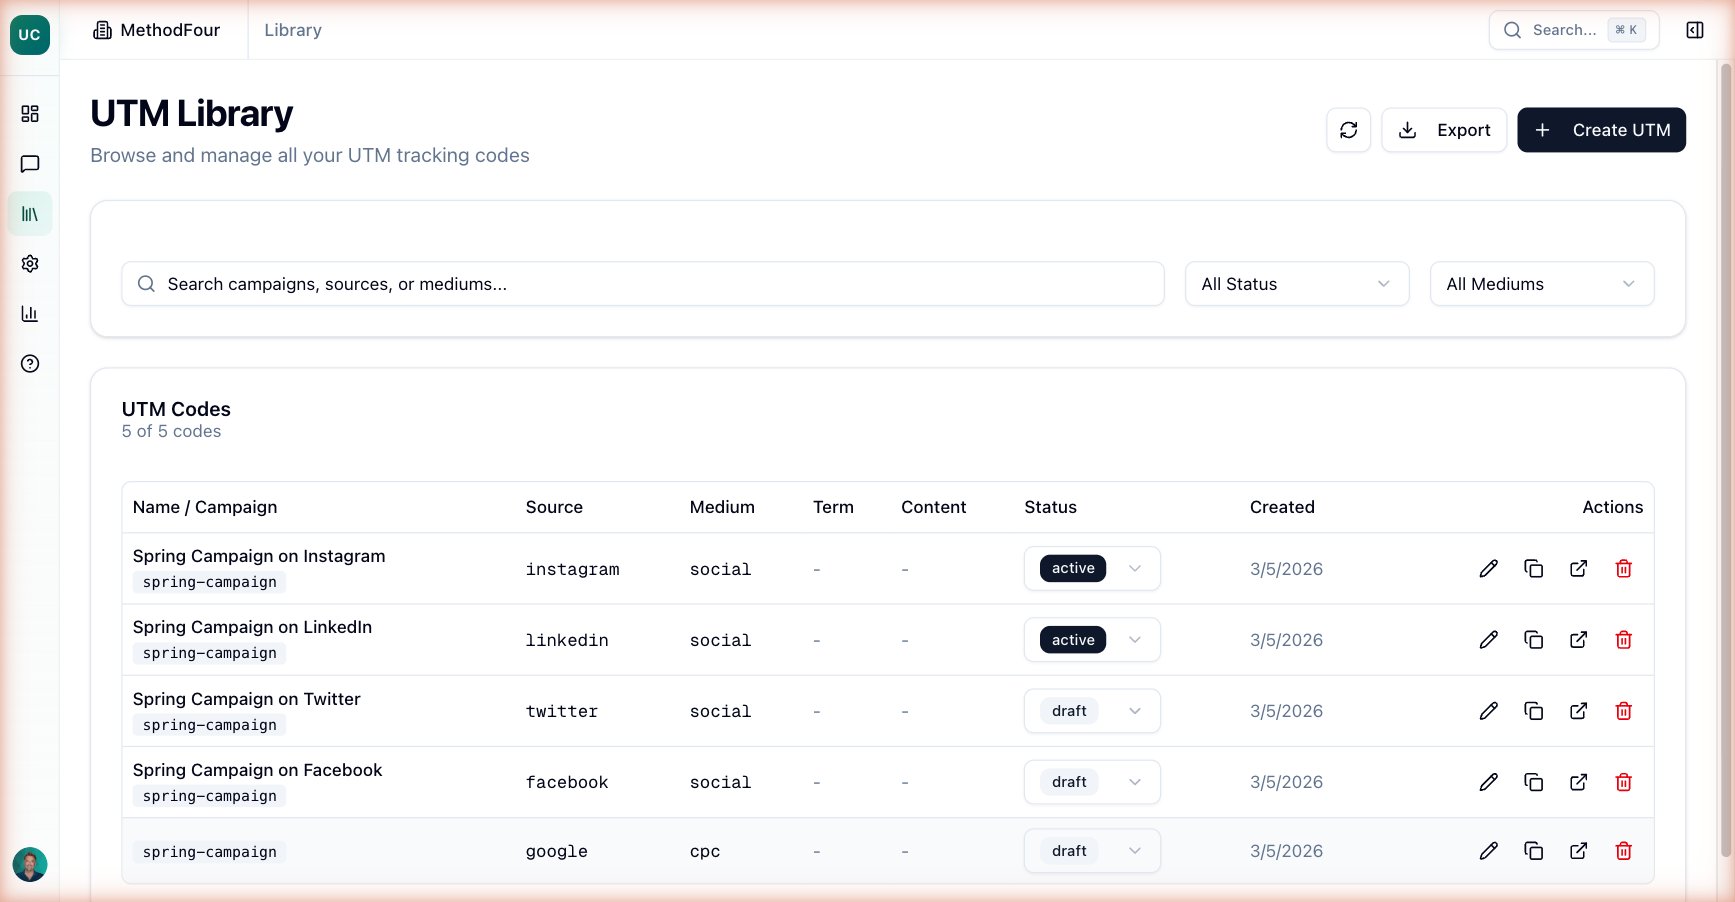This screenshot has width=1735, height=902.
Task: Click the MethodFour brand in the header
Action: coord(155,30)
